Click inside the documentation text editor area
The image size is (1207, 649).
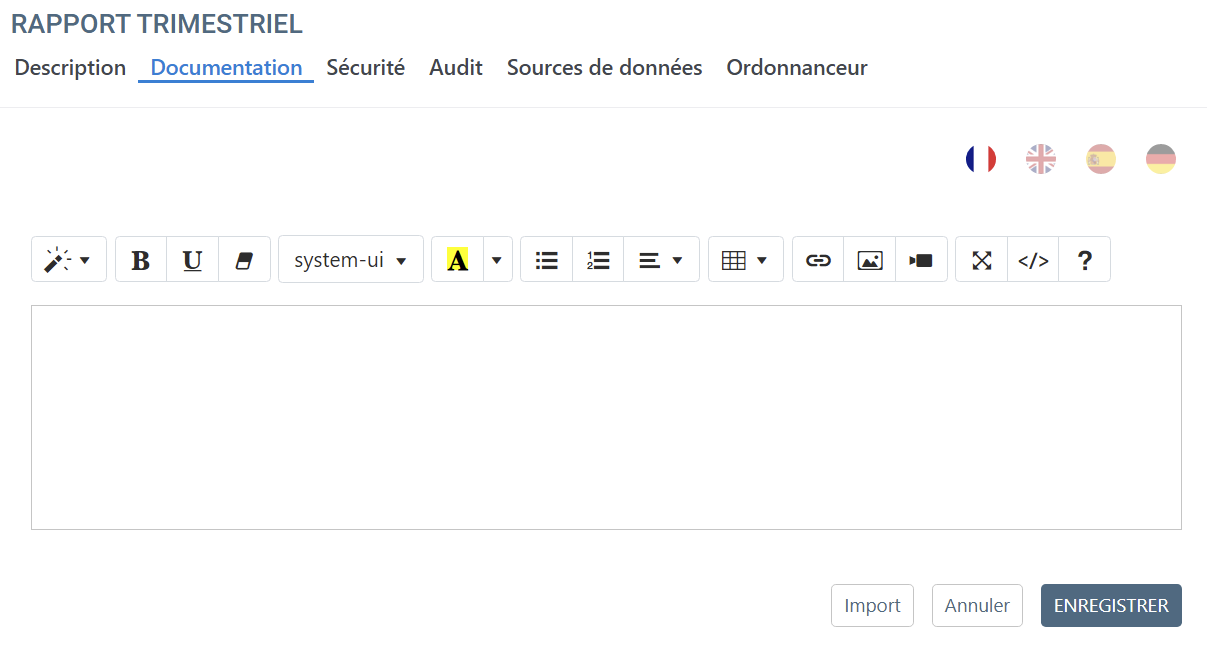click(606, 417)
